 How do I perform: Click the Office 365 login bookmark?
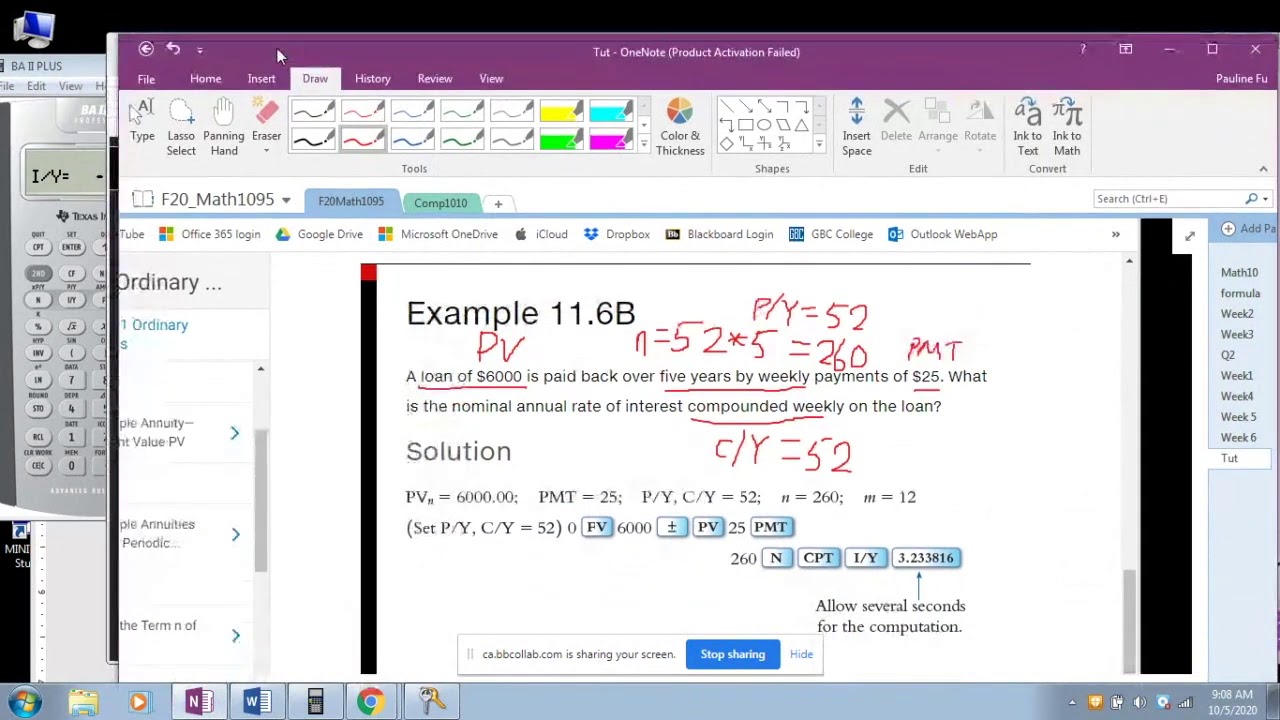pyautogui.click(x=209, y=234)
